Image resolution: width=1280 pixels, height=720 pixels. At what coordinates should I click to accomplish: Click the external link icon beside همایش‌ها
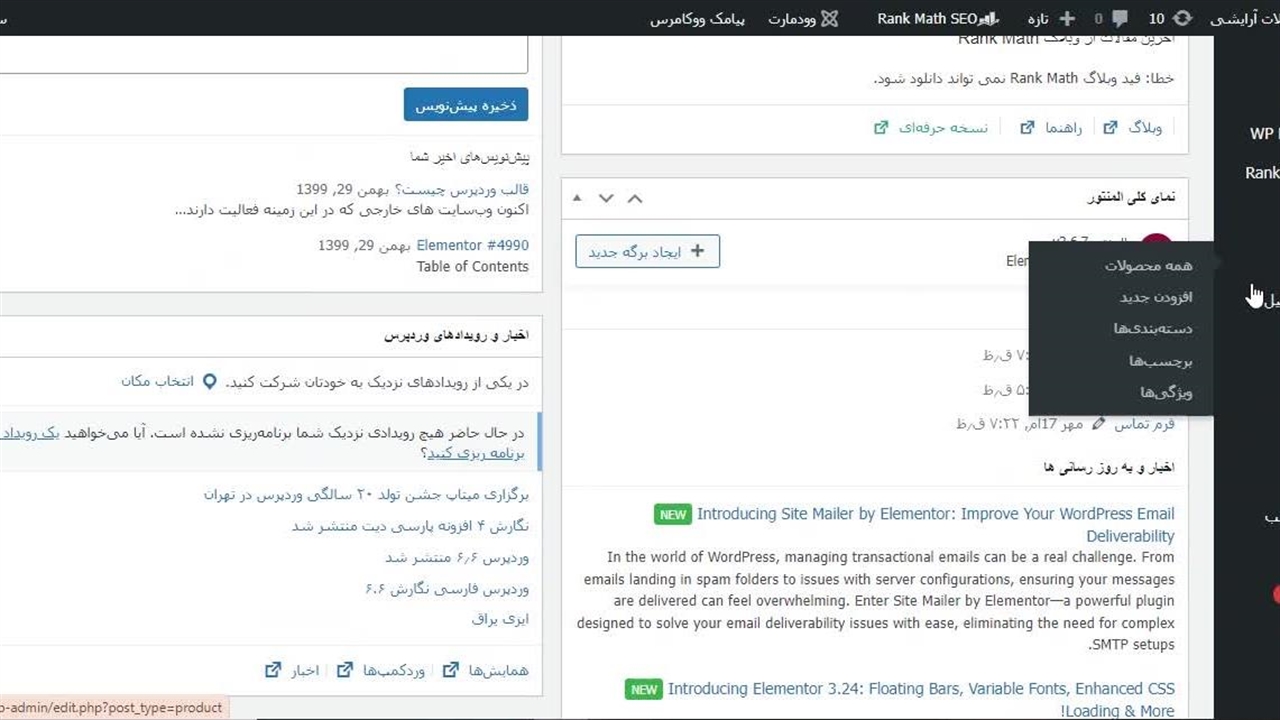tap(451, 670)
